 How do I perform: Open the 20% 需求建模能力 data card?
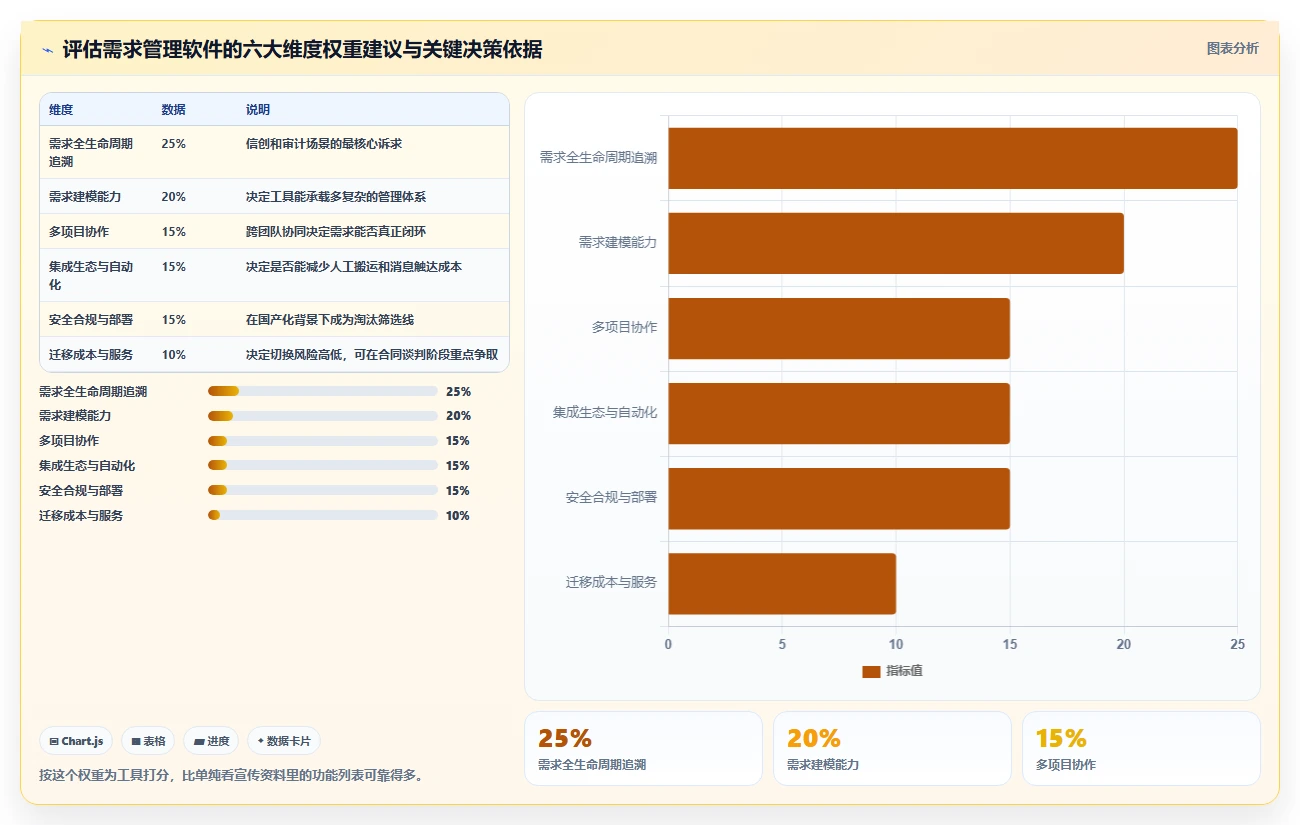coord(892,748)
